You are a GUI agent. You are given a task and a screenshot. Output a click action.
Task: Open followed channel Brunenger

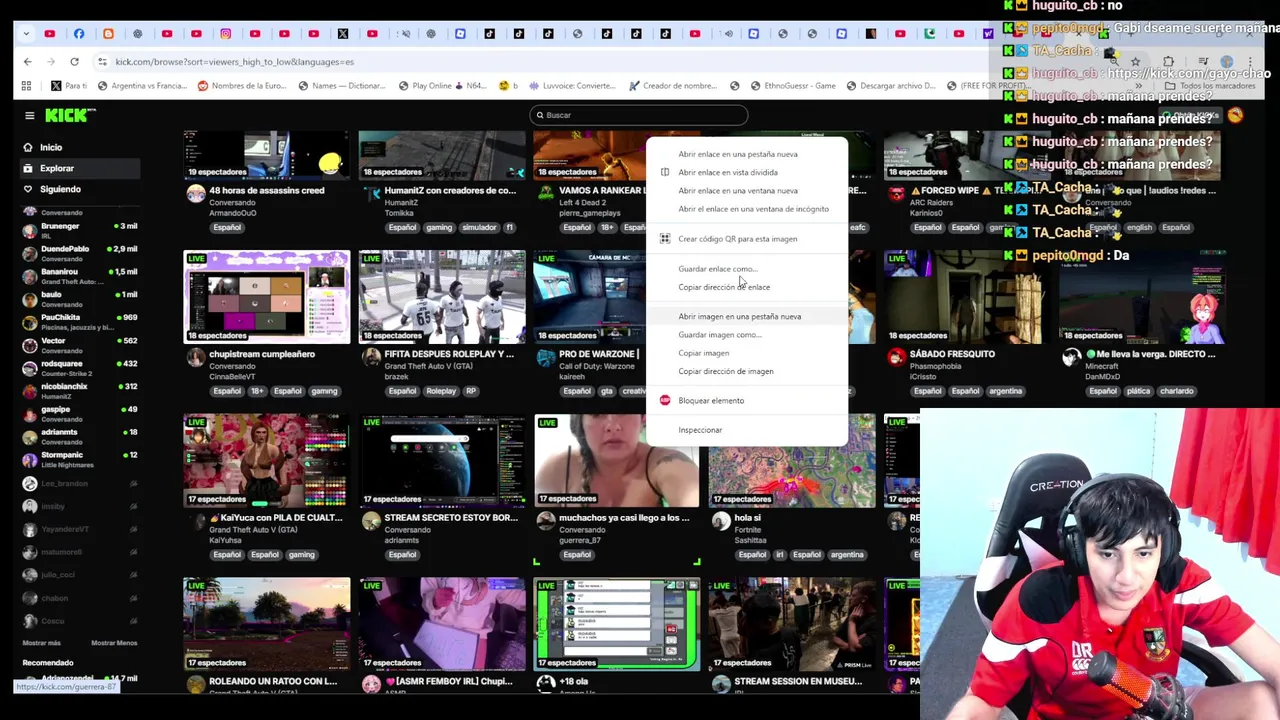click(80, 230)
